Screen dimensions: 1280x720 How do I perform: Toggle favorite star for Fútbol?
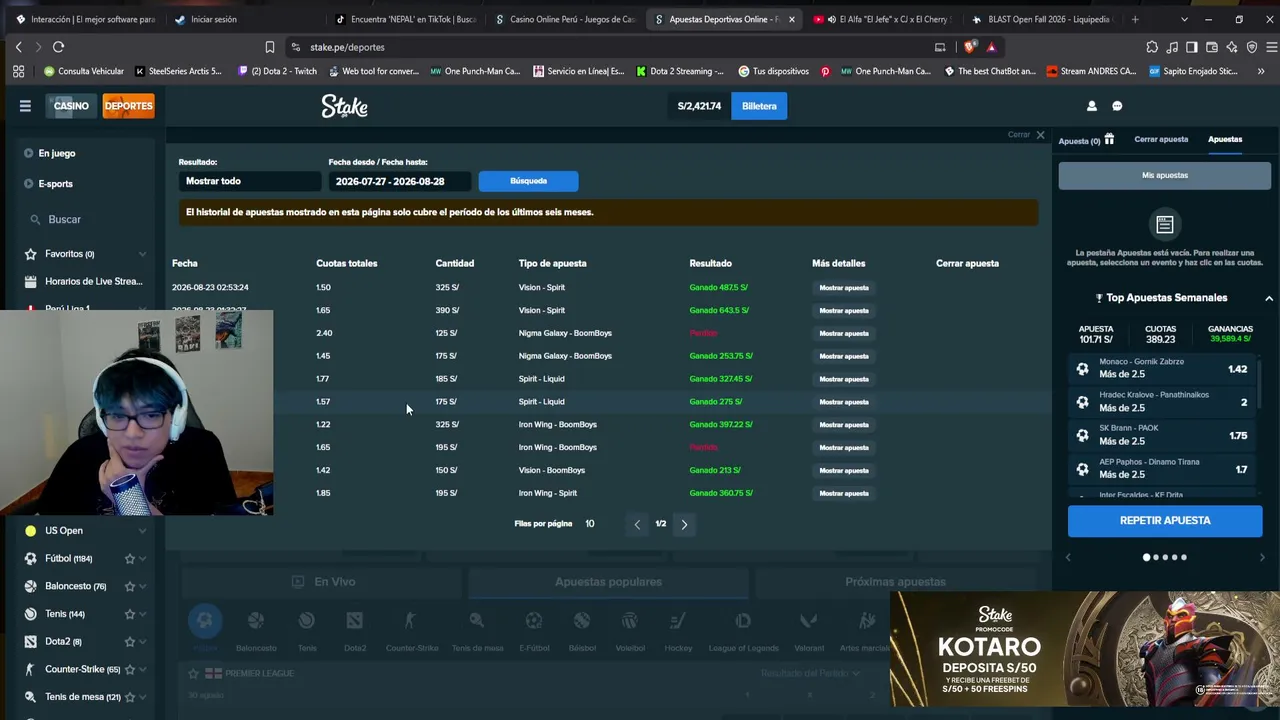tap(130, 559)
